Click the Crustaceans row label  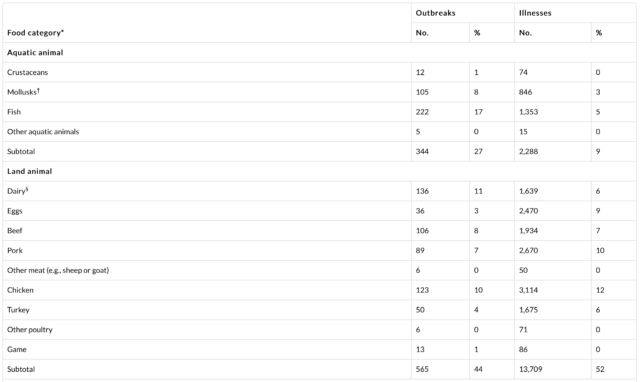(27, 73)
